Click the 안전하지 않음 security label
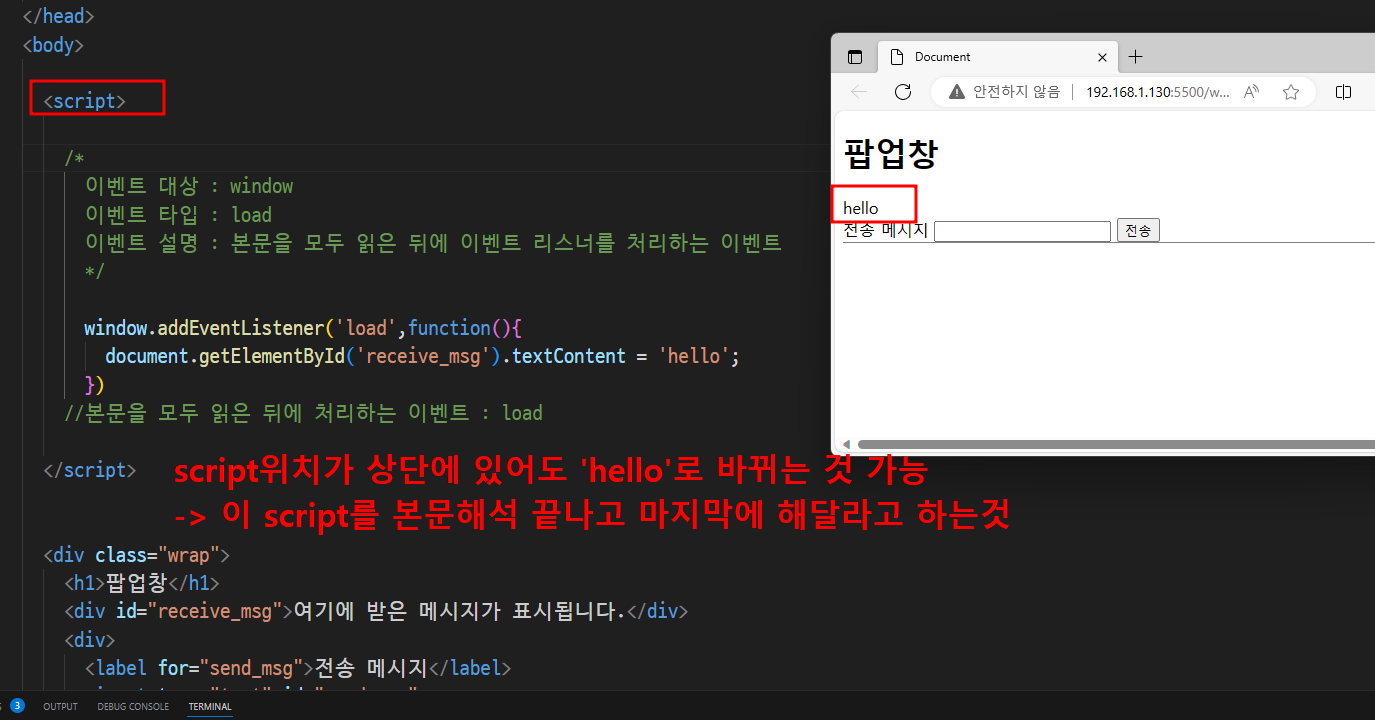This screenshot has height=720, width=1375. point(1017,92)
